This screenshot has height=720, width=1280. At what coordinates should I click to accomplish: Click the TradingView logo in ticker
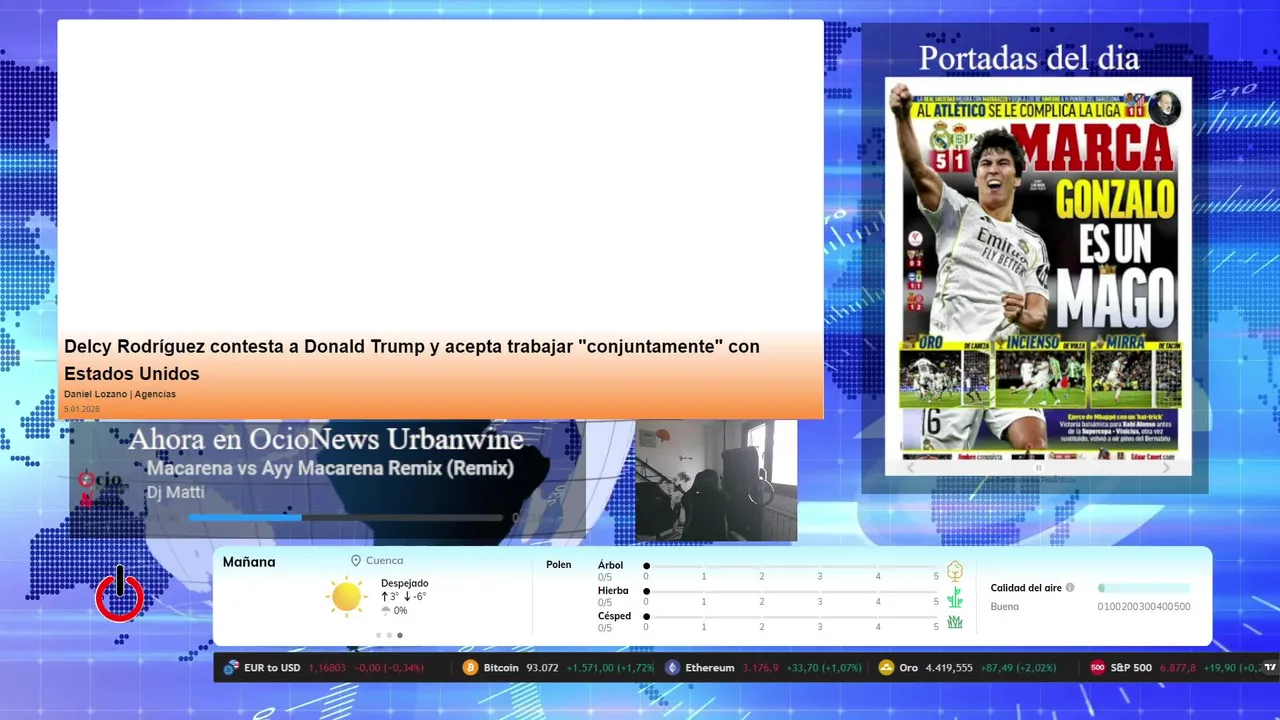pos(1270,668)
